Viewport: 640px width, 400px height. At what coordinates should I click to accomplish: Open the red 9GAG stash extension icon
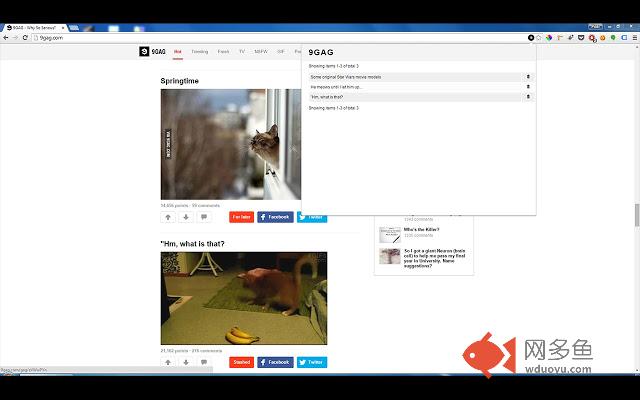tap(591, 38)
